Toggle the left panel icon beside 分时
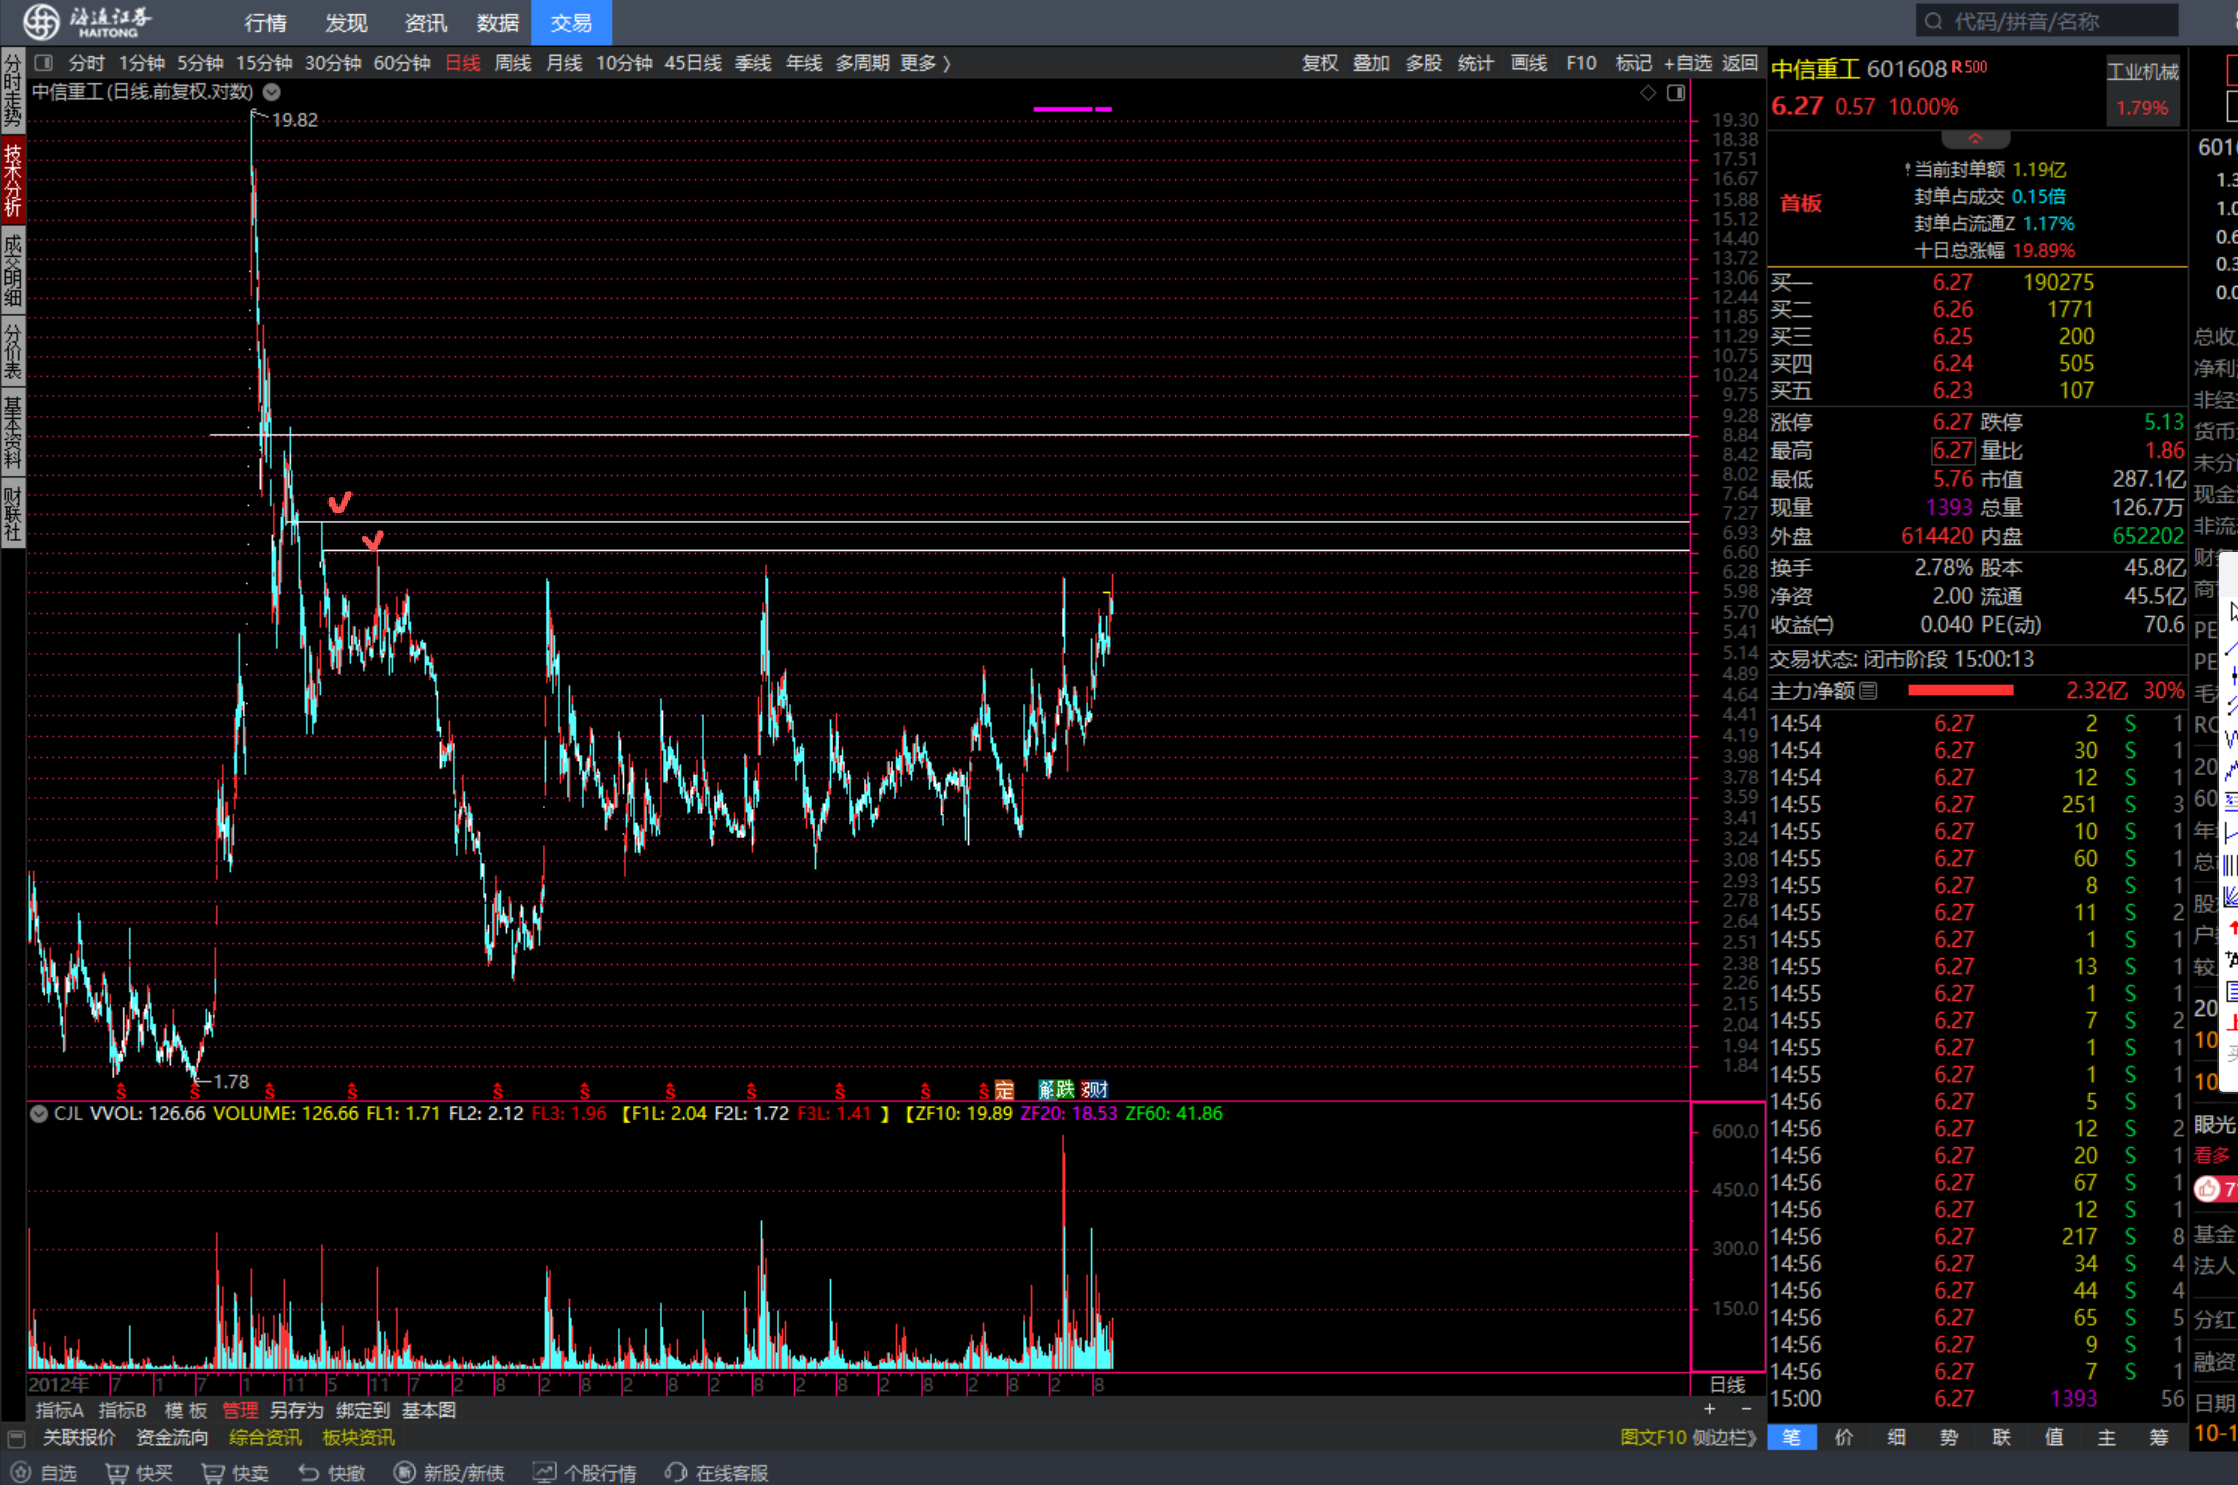 point(43,63)
